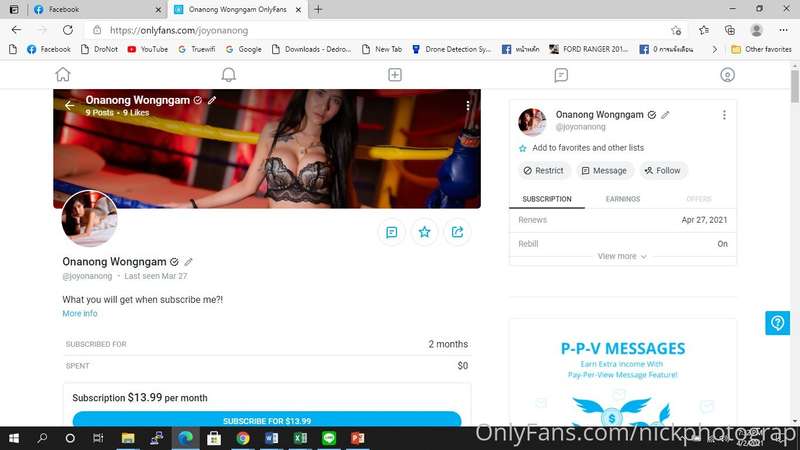Open the Google bookmark

coord(243,49)
